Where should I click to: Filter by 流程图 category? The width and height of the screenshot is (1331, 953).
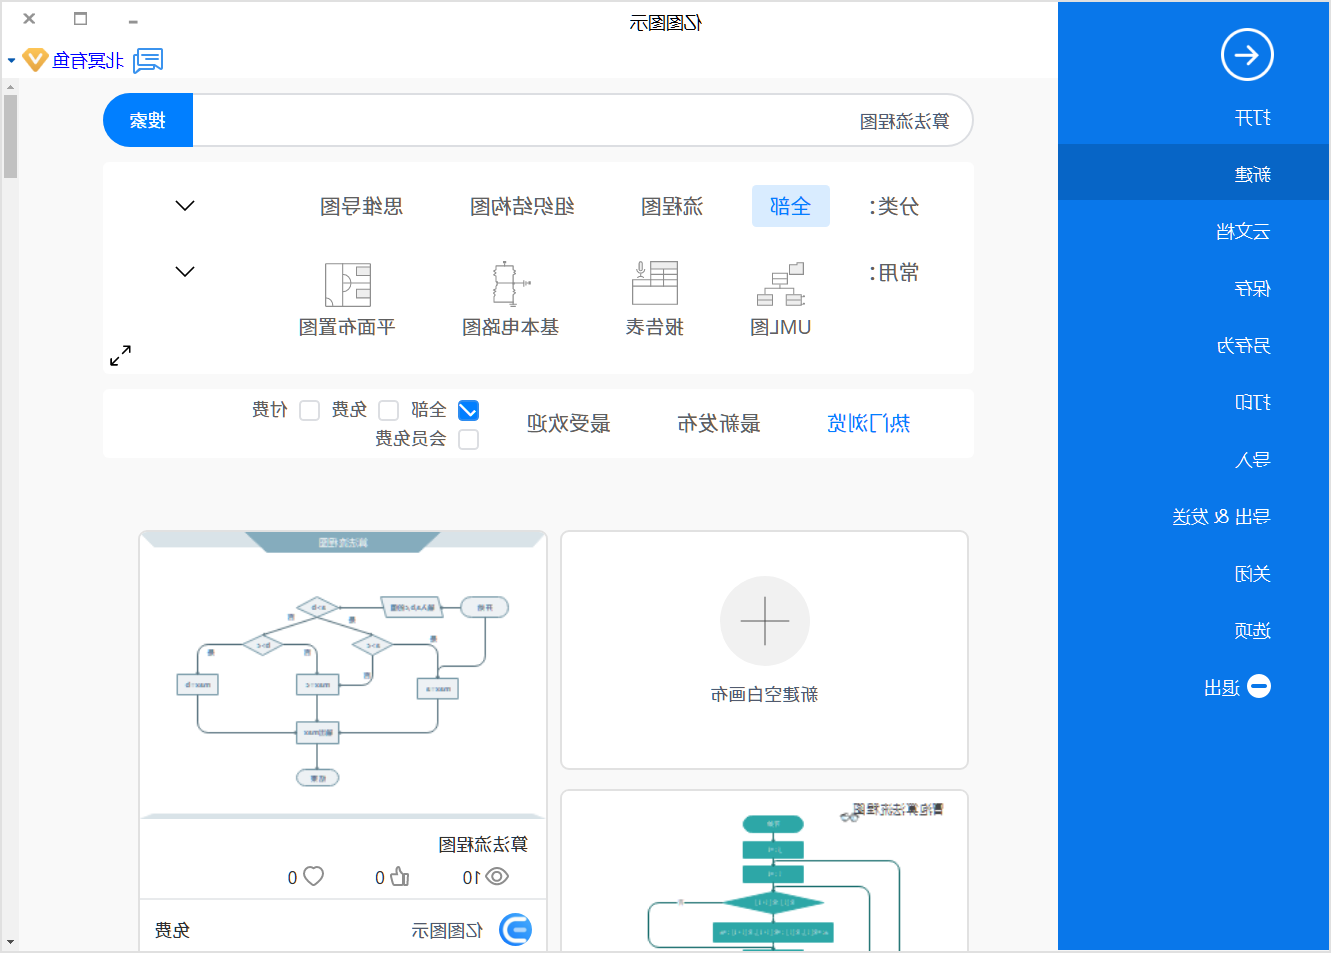click(x=672, y=206)
